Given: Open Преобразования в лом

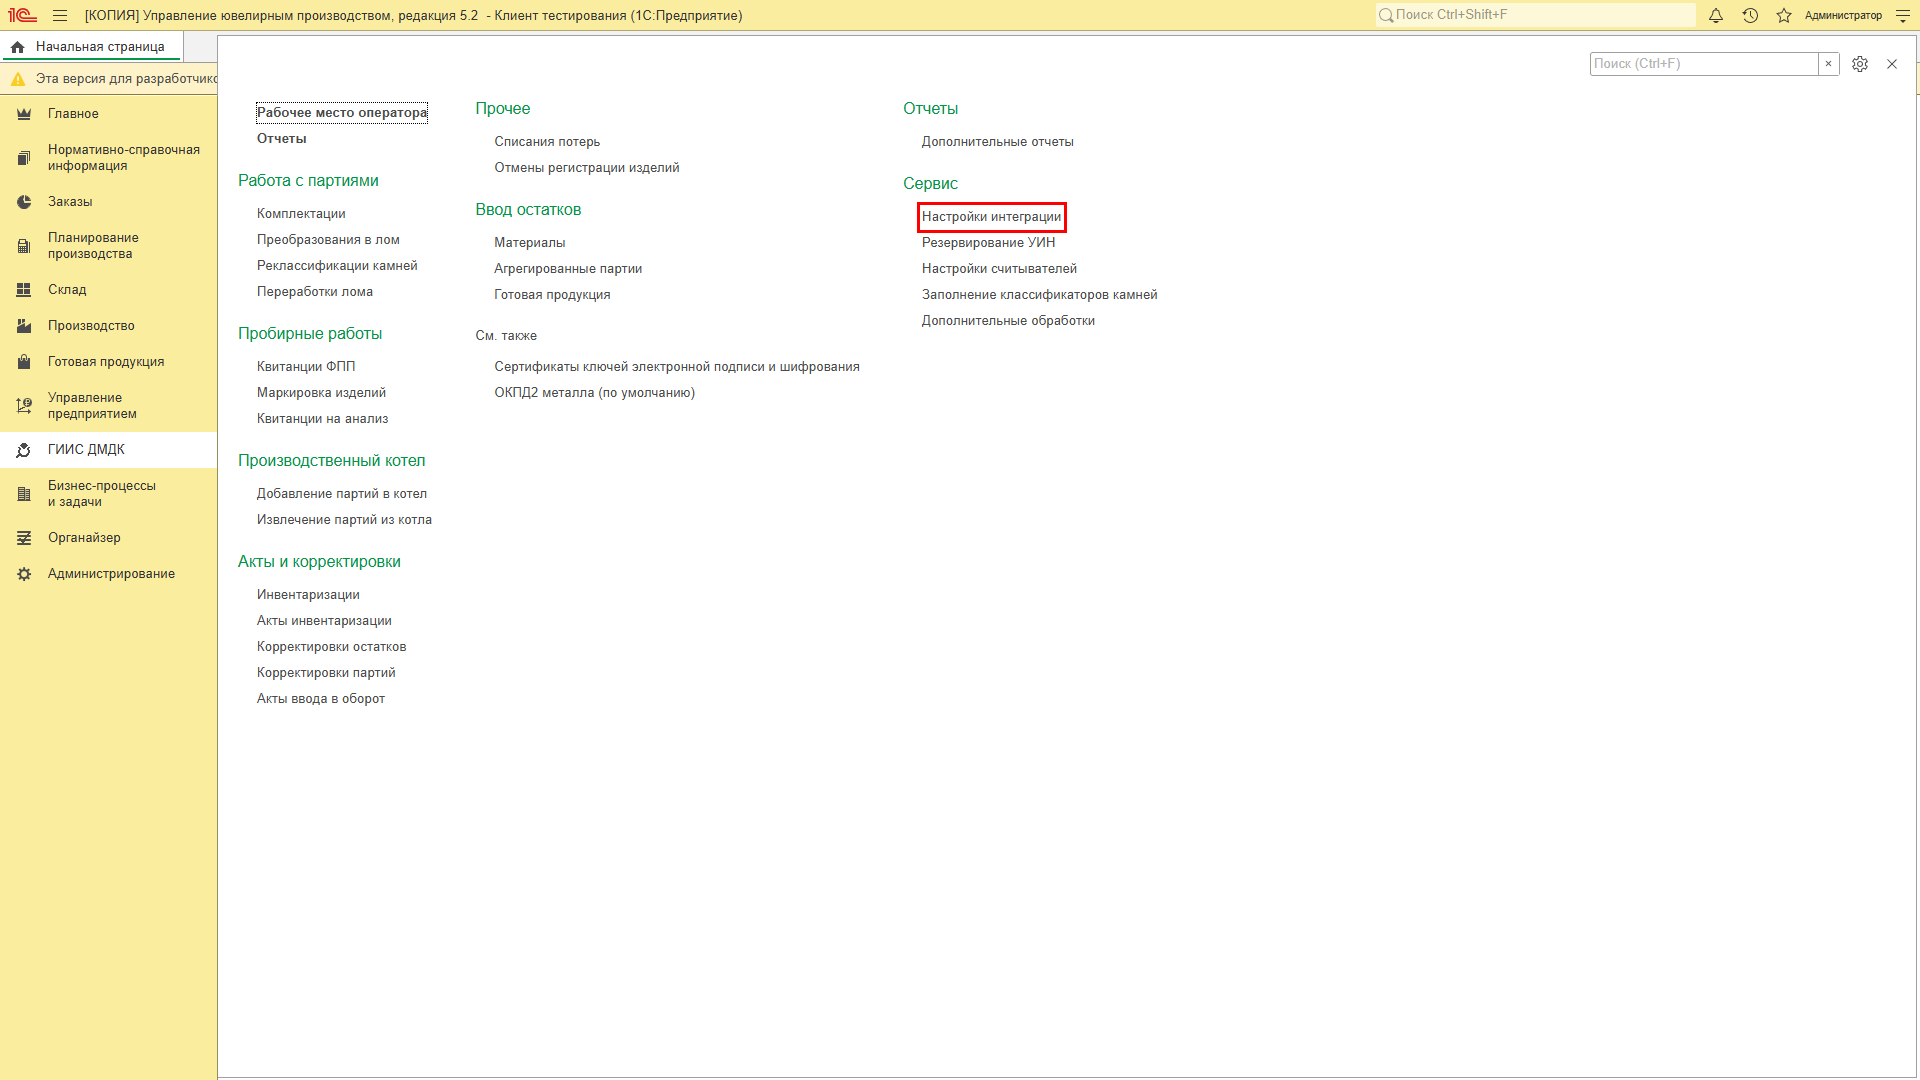Looking at the screenshot, I should (328, 240).
